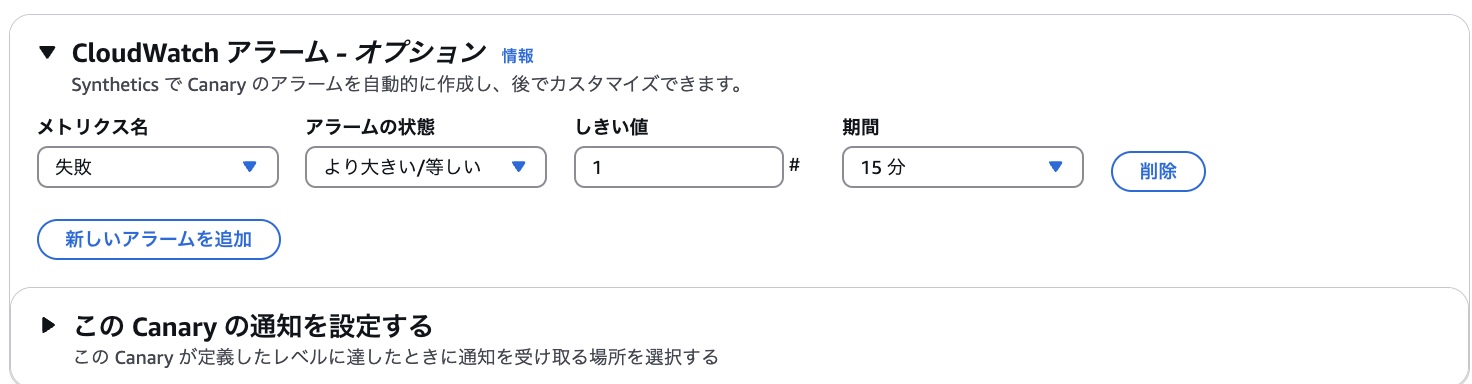Expand the この Canary の通知を設定する triangle

click(47, 325)
